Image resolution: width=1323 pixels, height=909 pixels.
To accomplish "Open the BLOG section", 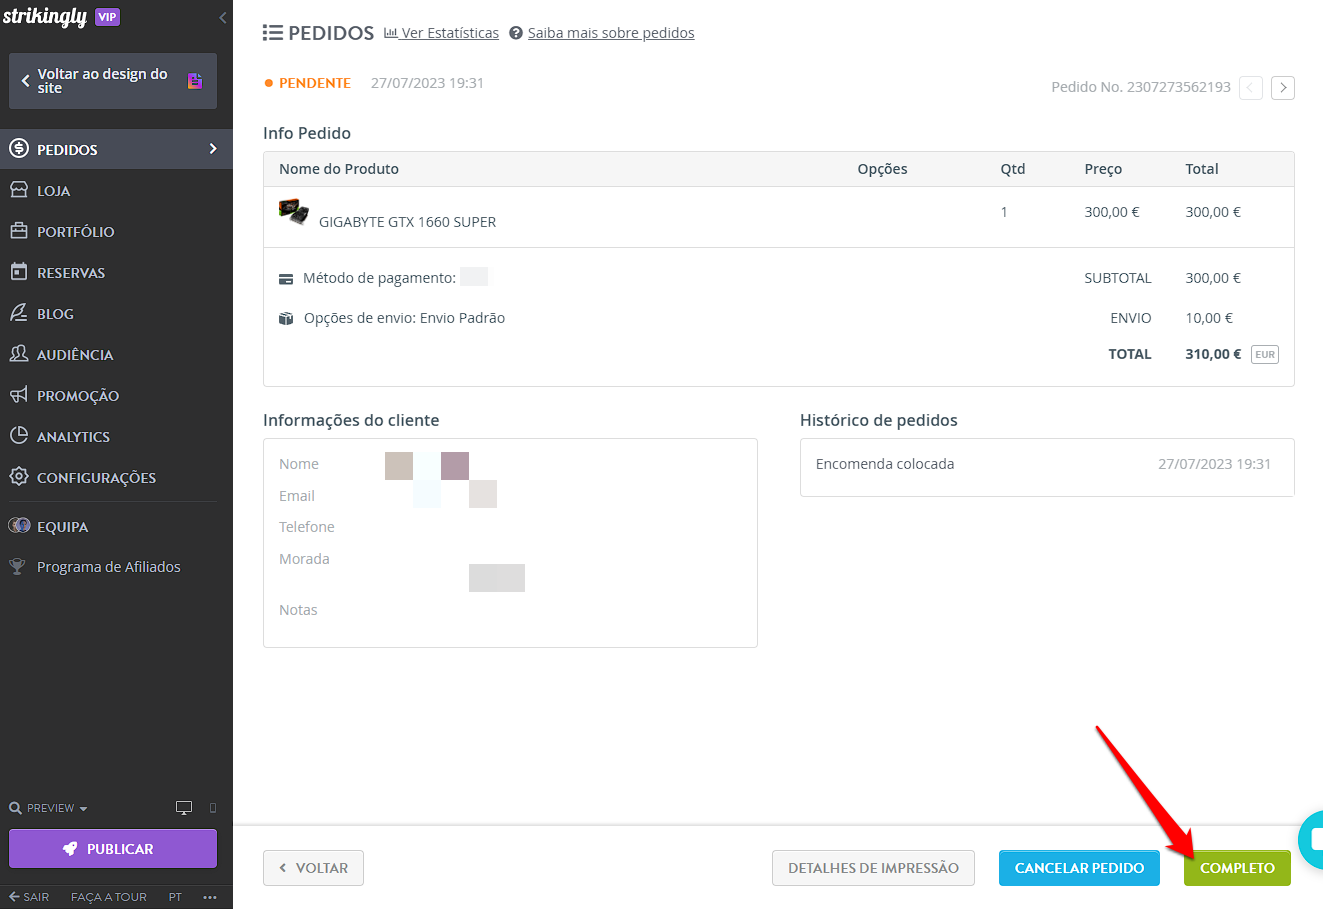I will (116, 313).
